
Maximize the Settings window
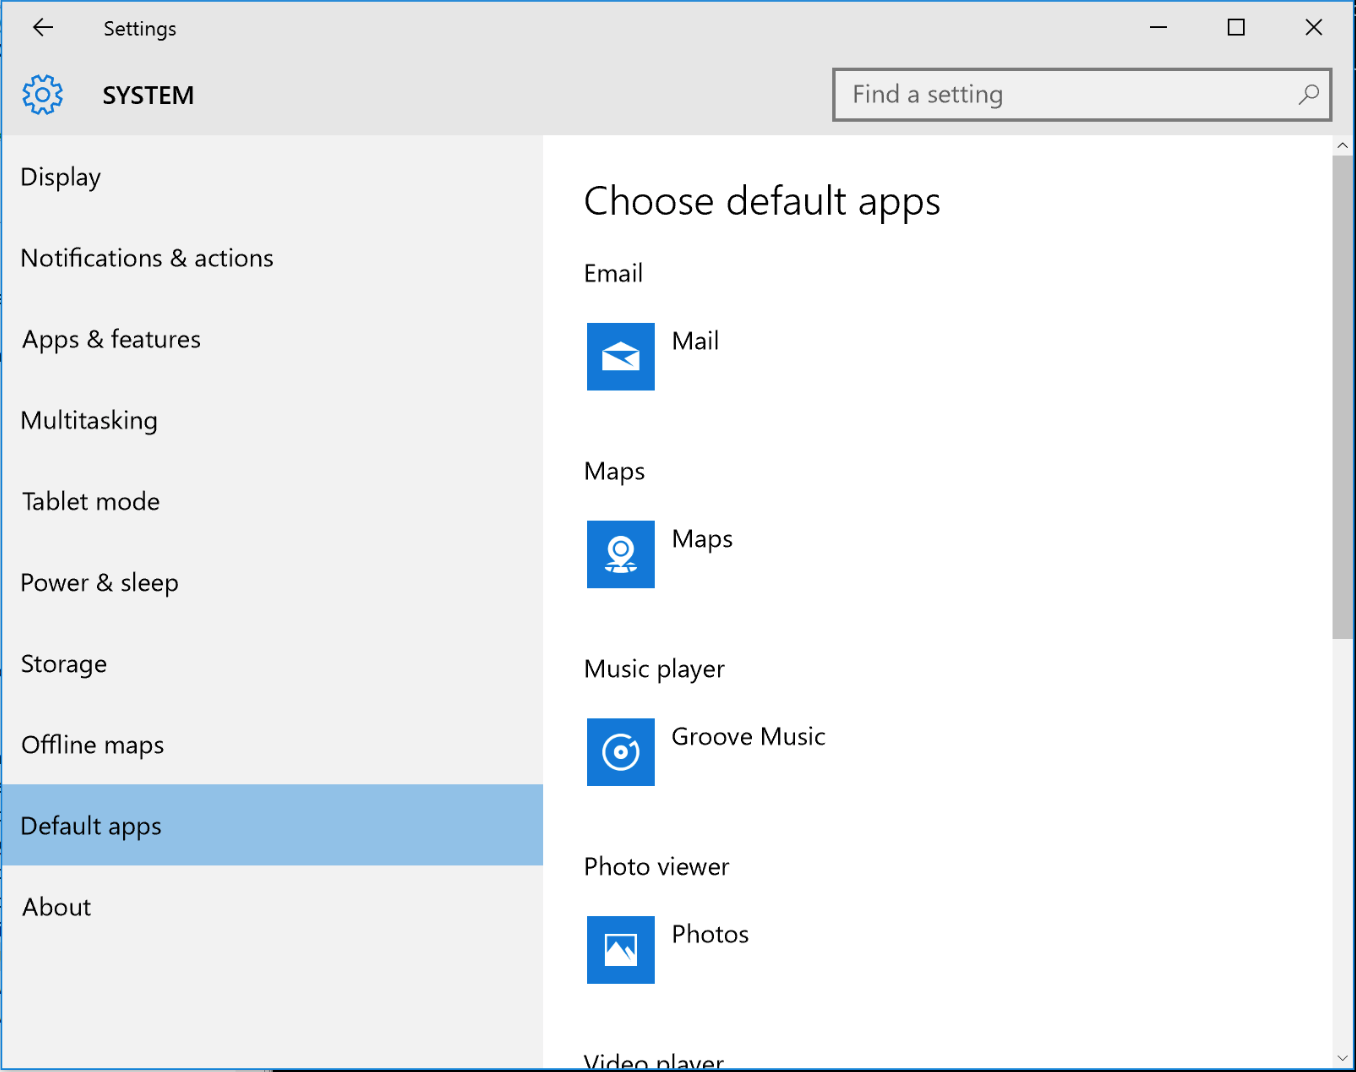pos(1236,28)
